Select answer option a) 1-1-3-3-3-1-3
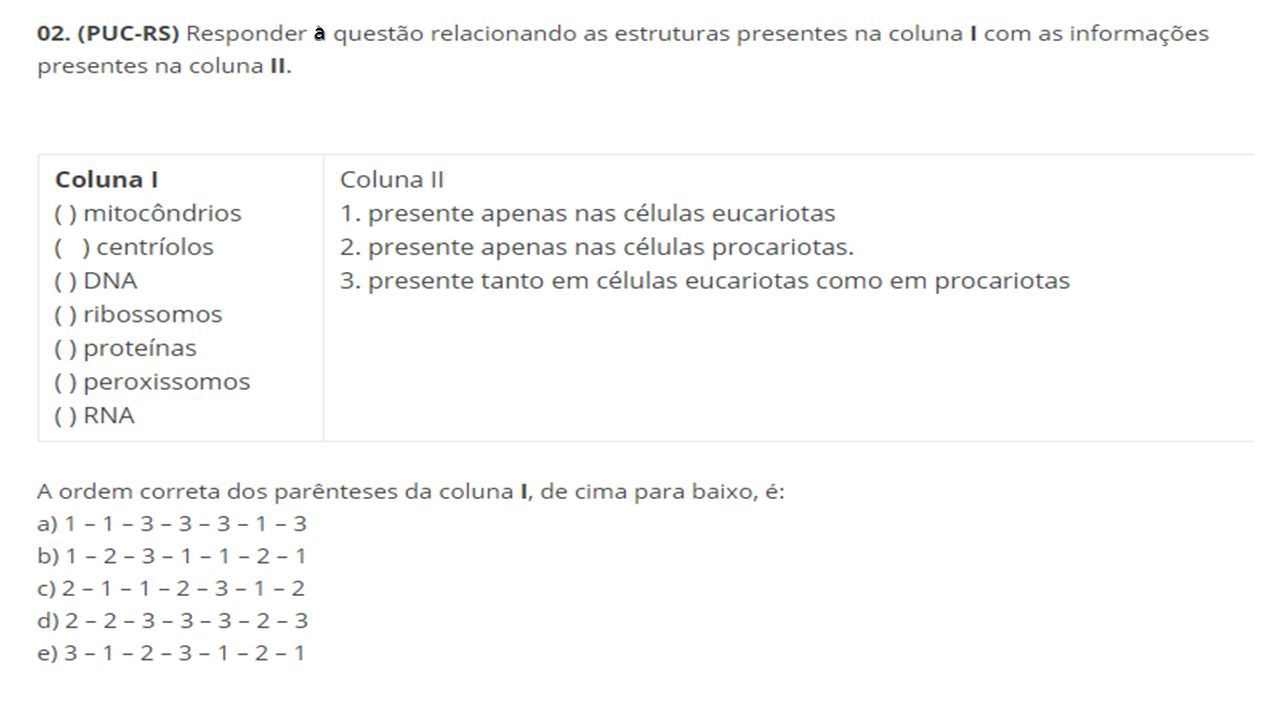 point(172,524)
